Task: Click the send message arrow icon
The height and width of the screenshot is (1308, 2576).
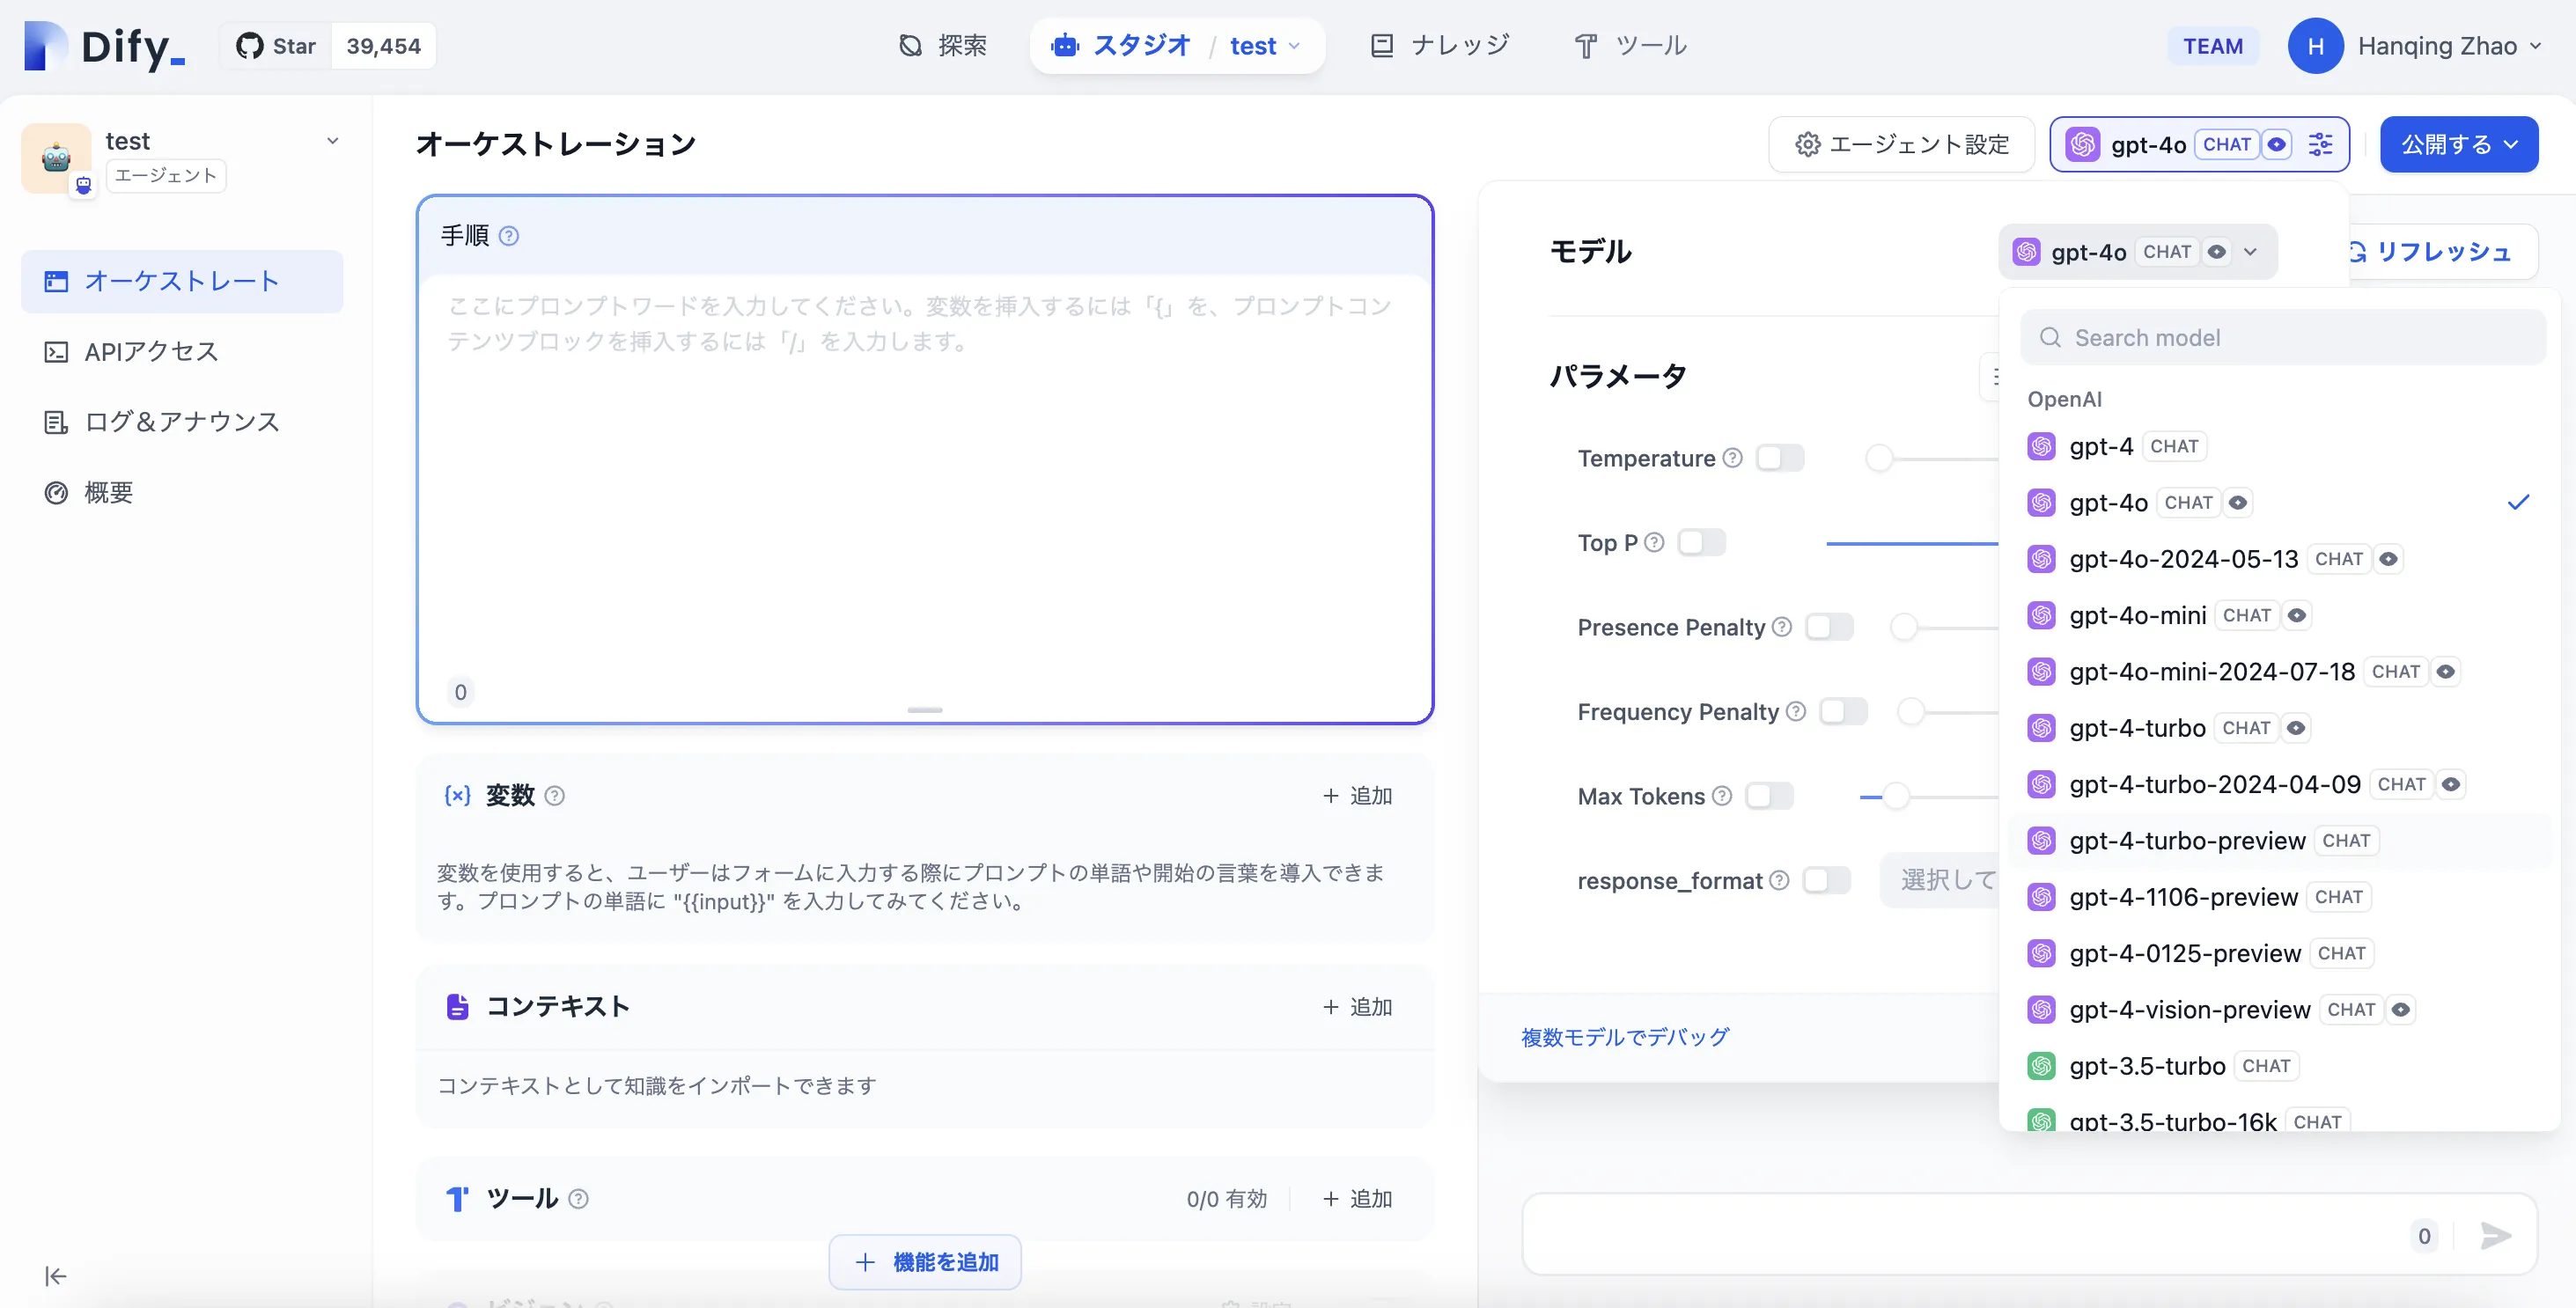Action: click(2495, 1236)
